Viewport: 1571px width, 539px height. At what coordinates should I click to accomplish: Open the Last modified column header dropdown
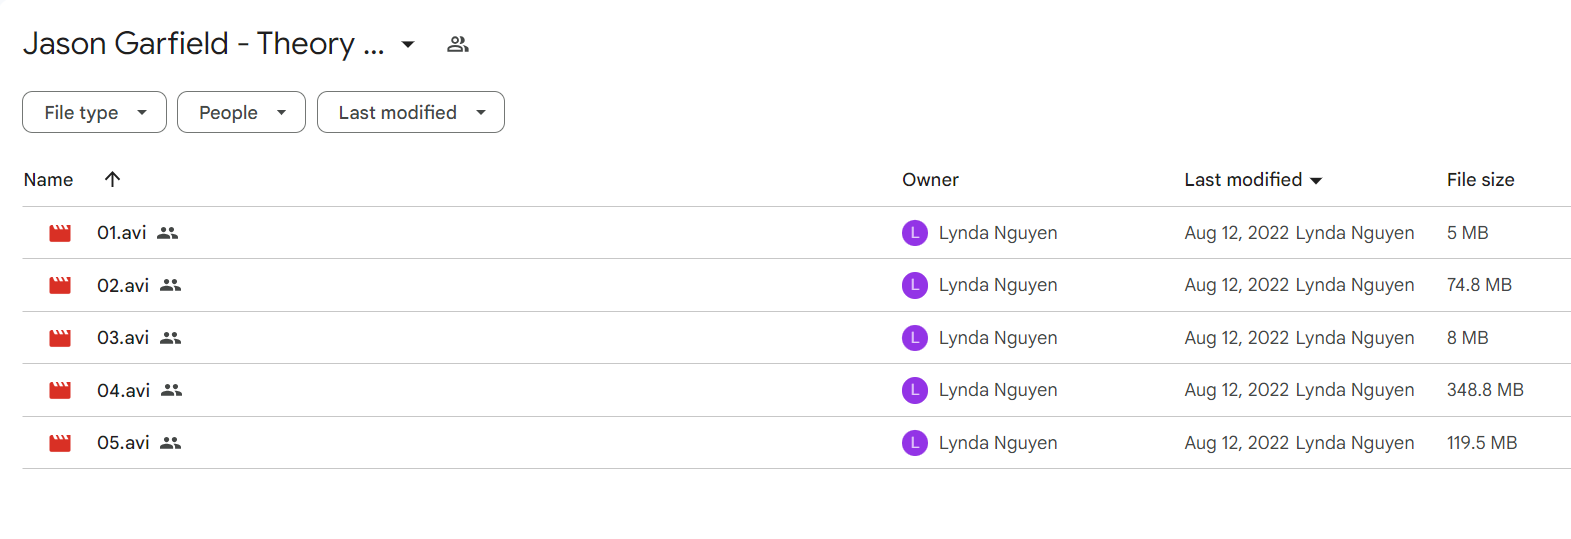coord(1253,180)
